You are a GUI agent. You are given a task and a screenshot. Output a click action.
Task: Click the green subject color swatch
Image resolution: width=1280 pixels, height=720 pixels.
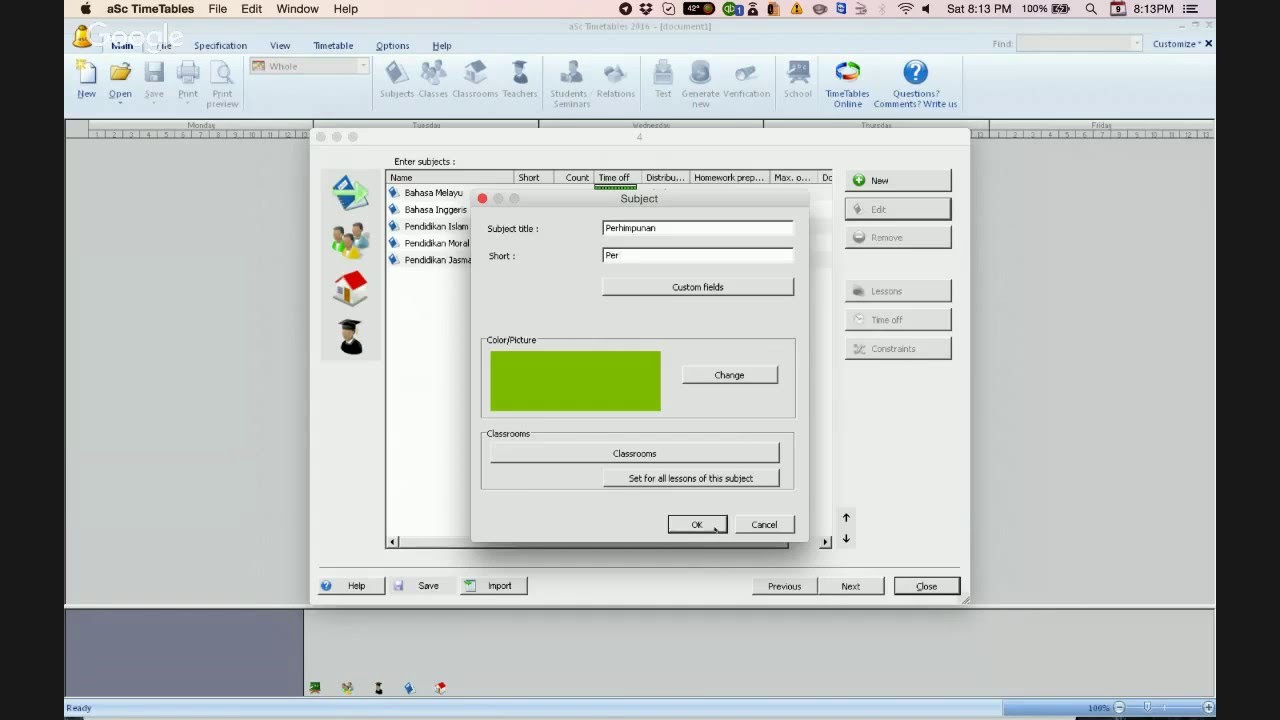coord(575,380)
